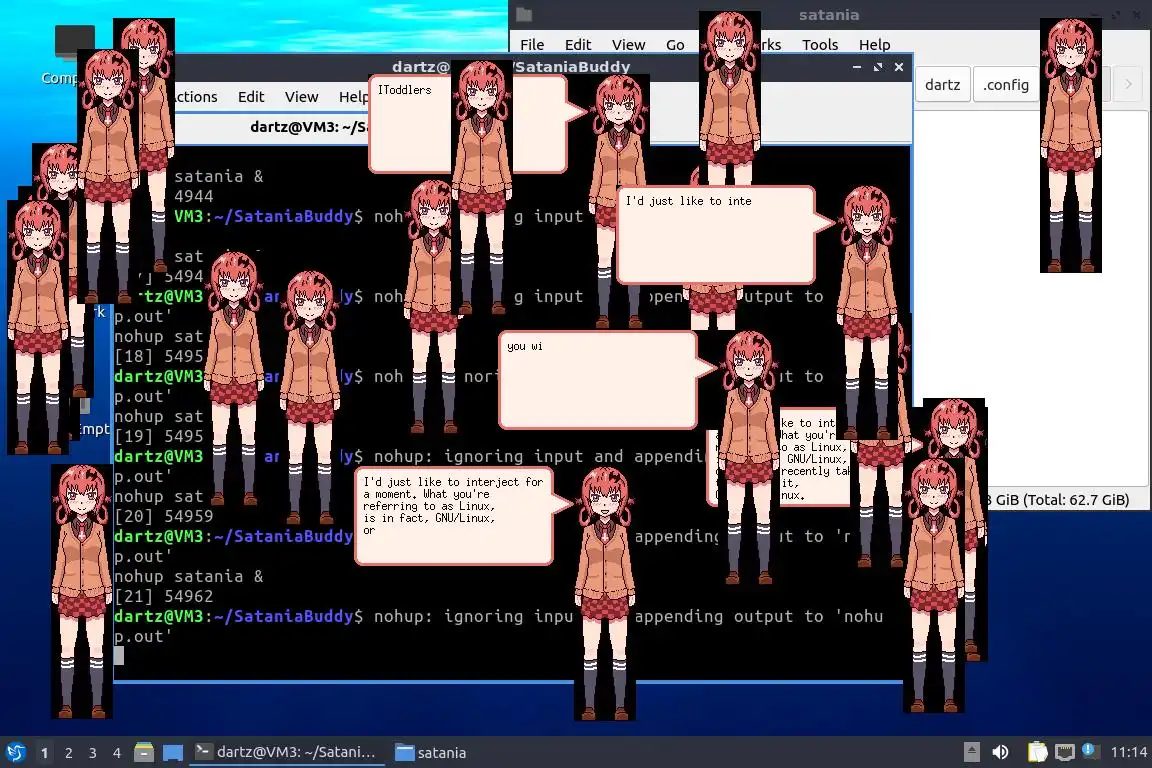The image size is (1152, 768).
Task: Click the terminal cursor block on the last line
Action: click(119, 655)
